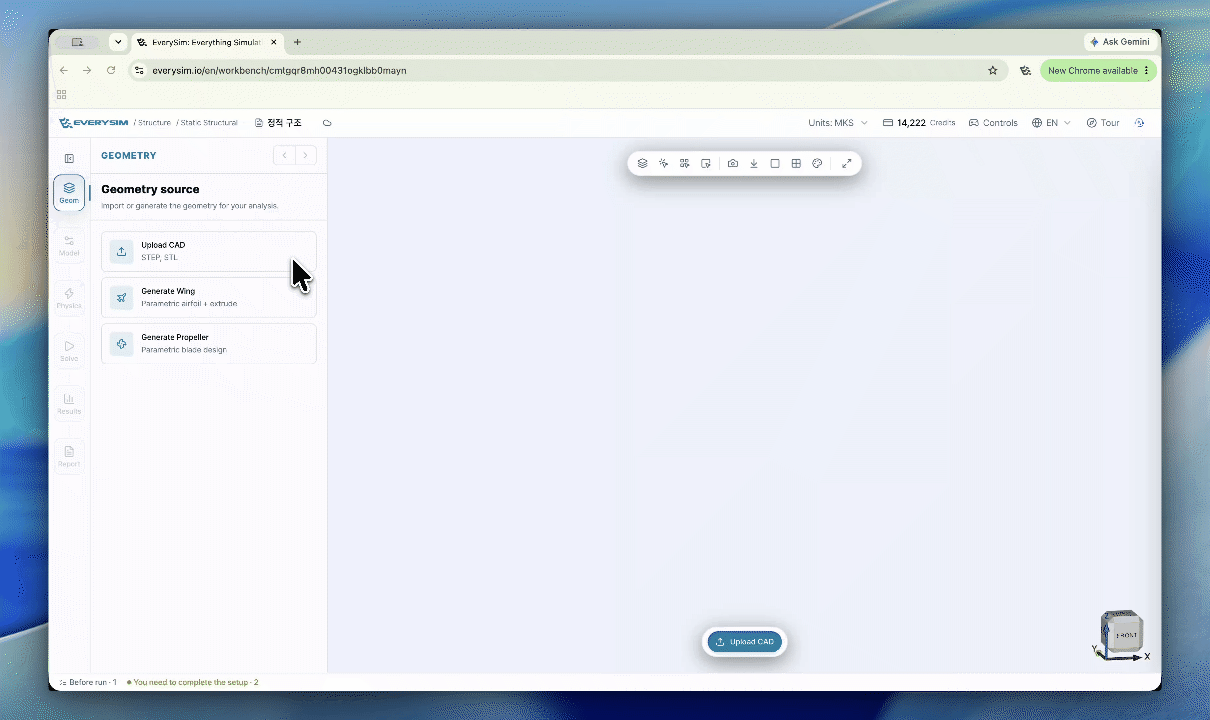Viewport: 1210px width, 720px height.
Task: Open the tab search dropdown arrow
Action: 118,42
